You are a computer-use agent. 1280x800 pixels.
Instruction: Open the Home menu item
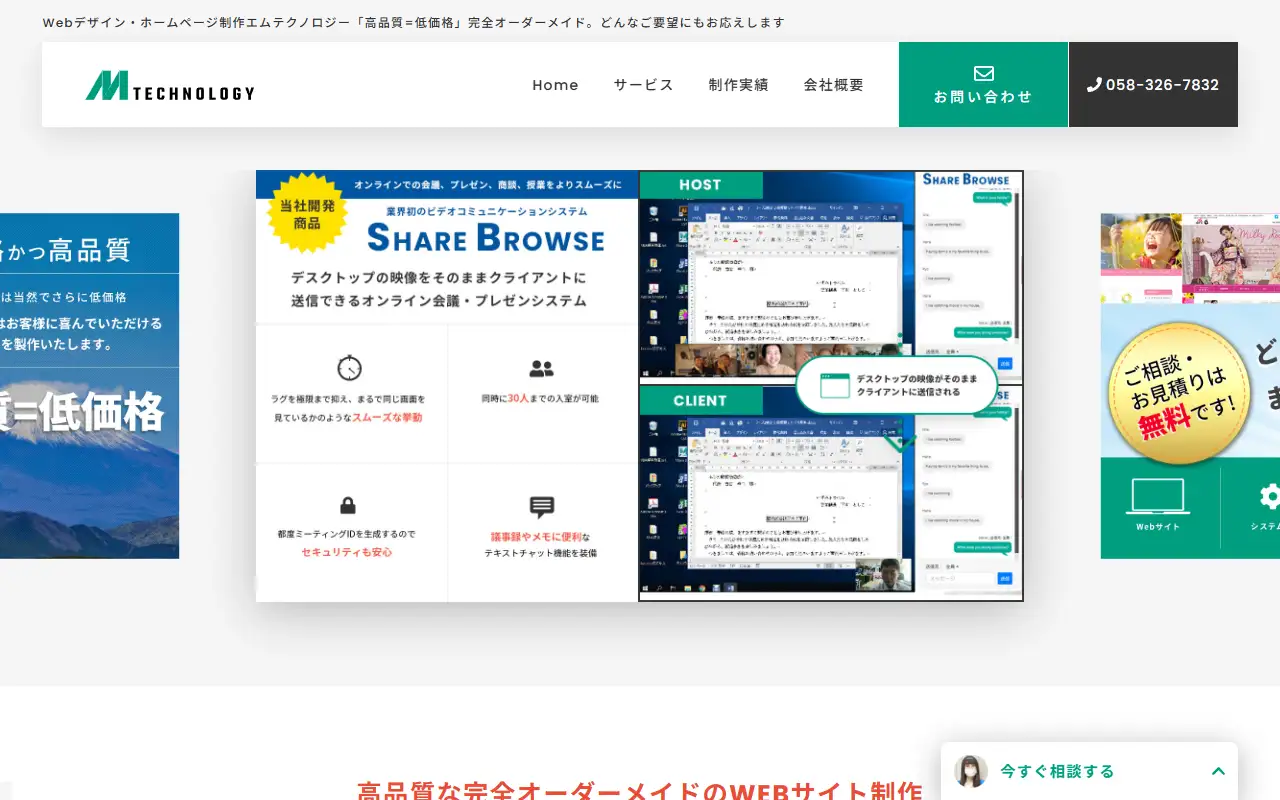[555, 85]
